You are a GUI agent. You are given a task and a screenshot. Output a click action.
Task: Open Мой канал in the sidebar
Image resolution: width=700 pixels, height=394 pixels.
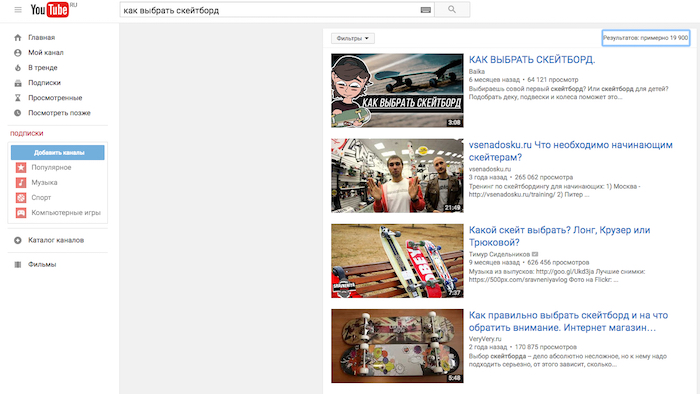(46, 53)
